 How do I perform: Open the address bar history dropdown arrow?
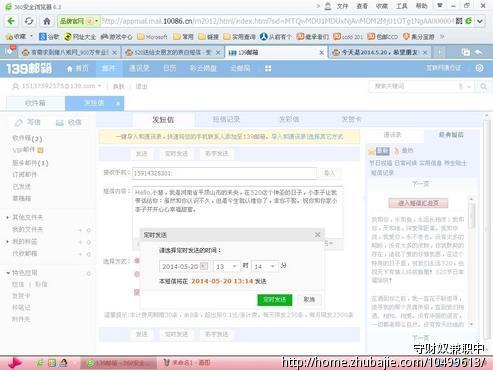[479, 21]
